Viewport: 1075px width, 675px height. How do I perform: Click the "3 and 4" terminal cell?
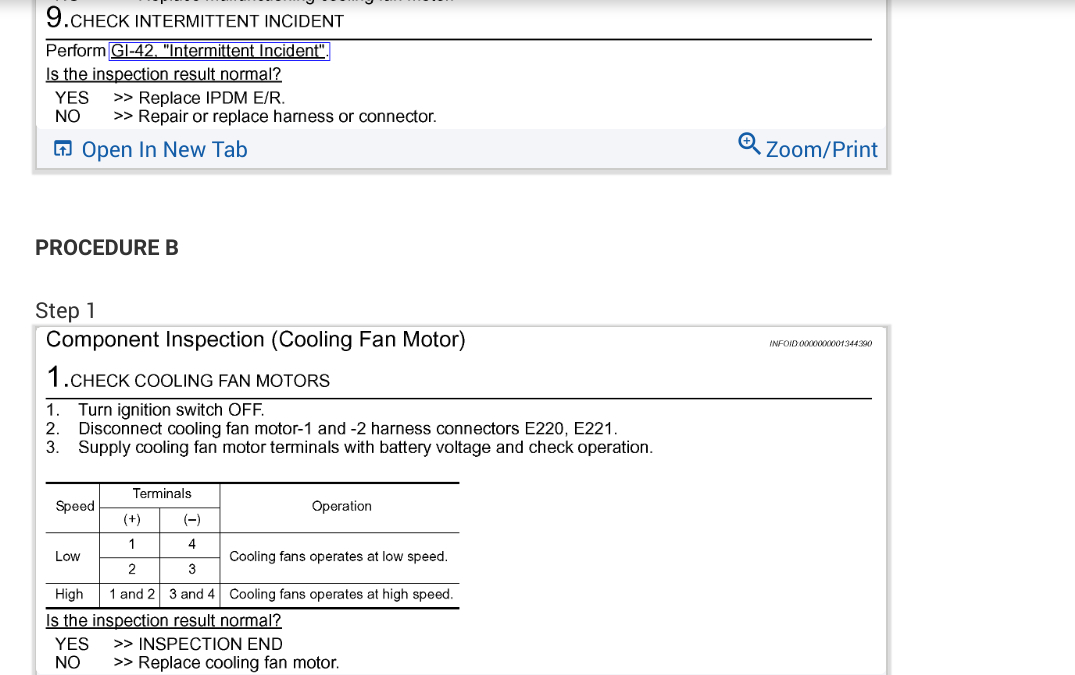point(192,594)
